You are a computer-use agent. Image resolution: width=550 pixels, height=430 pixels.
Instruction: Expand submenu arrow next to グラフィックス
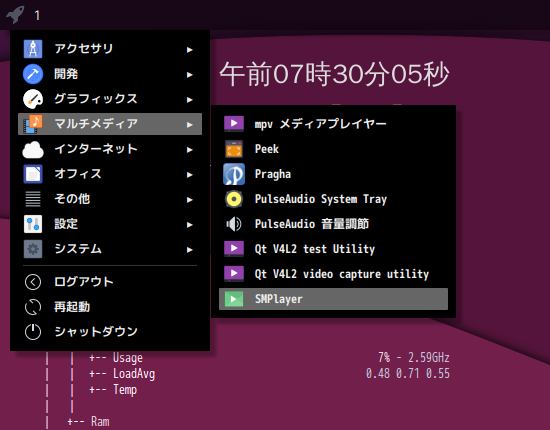click(190, 100)
